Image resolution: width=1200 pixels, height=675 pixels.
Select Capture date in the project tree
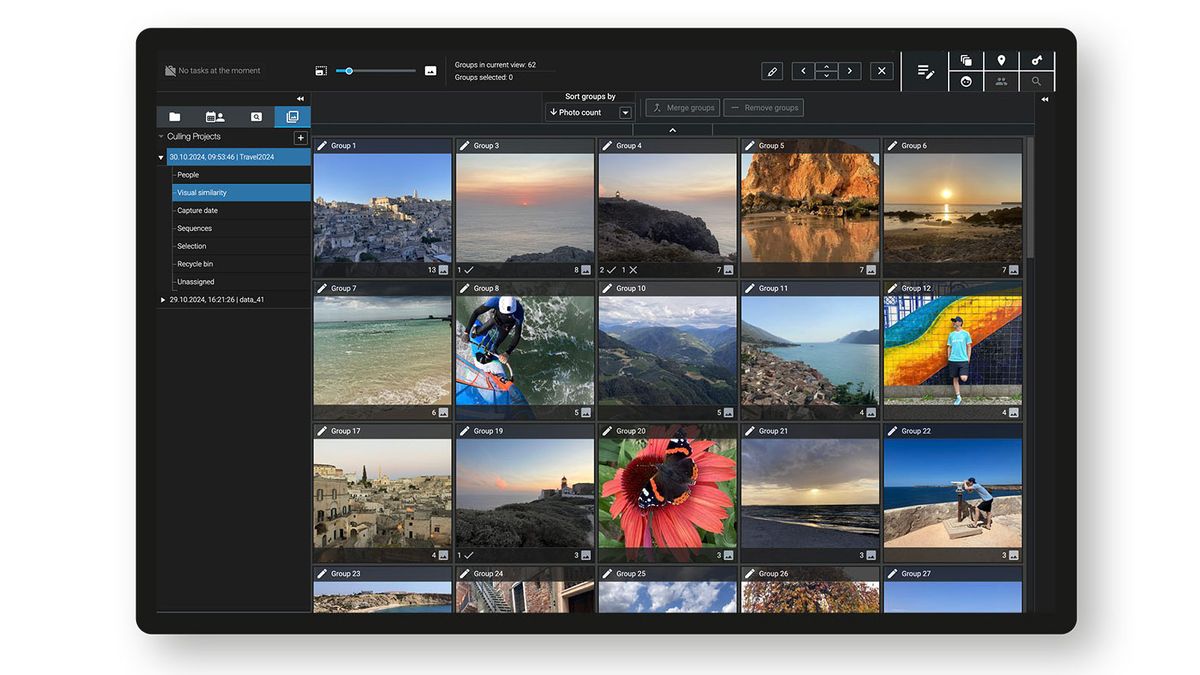click(x=198, y=210)
